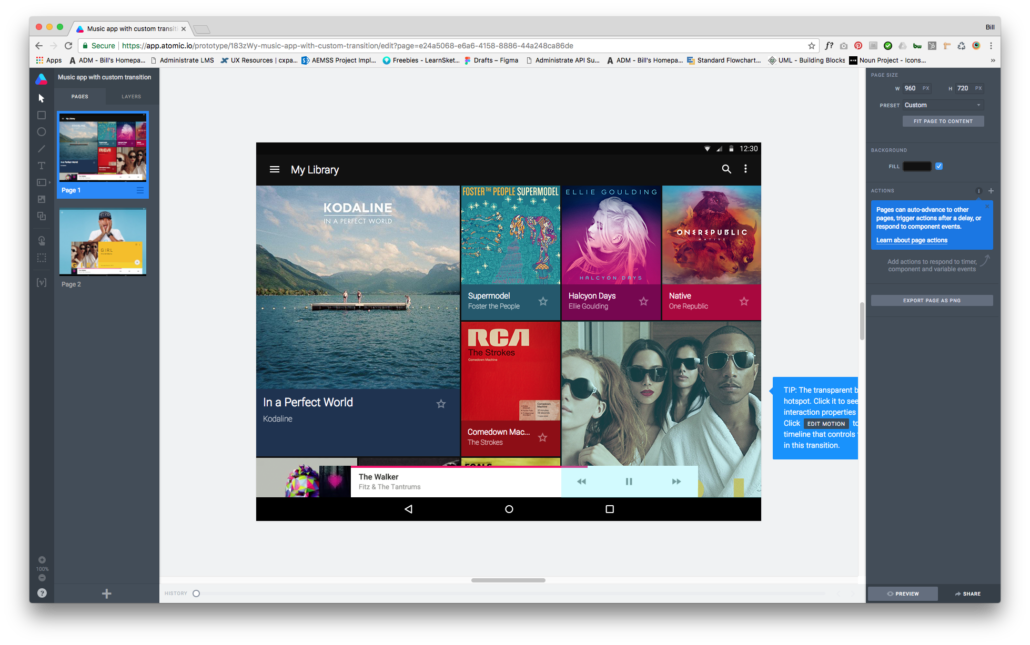Screen dimensions: 1030x645
Task: Select the Page 1 thumbnail
Action: pyautogui.click(x=102, y=148)
